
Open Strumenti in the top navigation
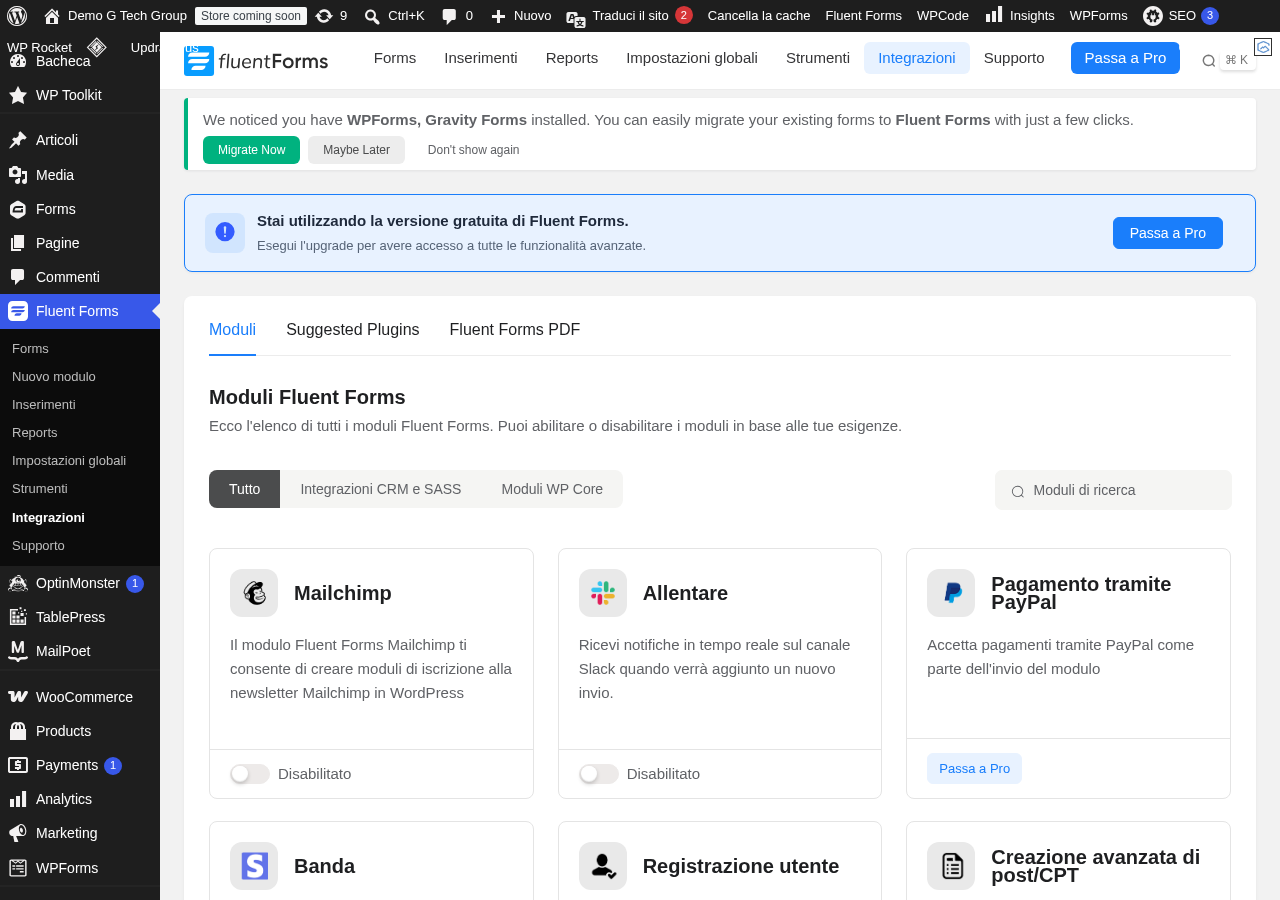818,58
